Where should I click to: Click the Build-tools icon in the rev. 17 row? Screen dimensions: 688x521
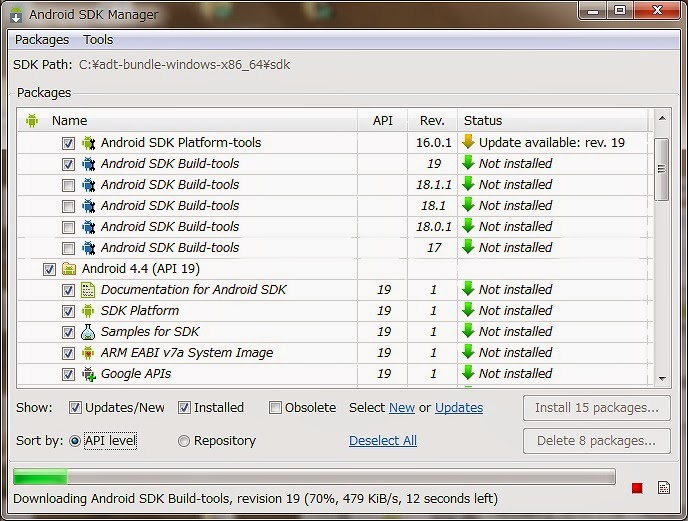click(x=88, y=248)
